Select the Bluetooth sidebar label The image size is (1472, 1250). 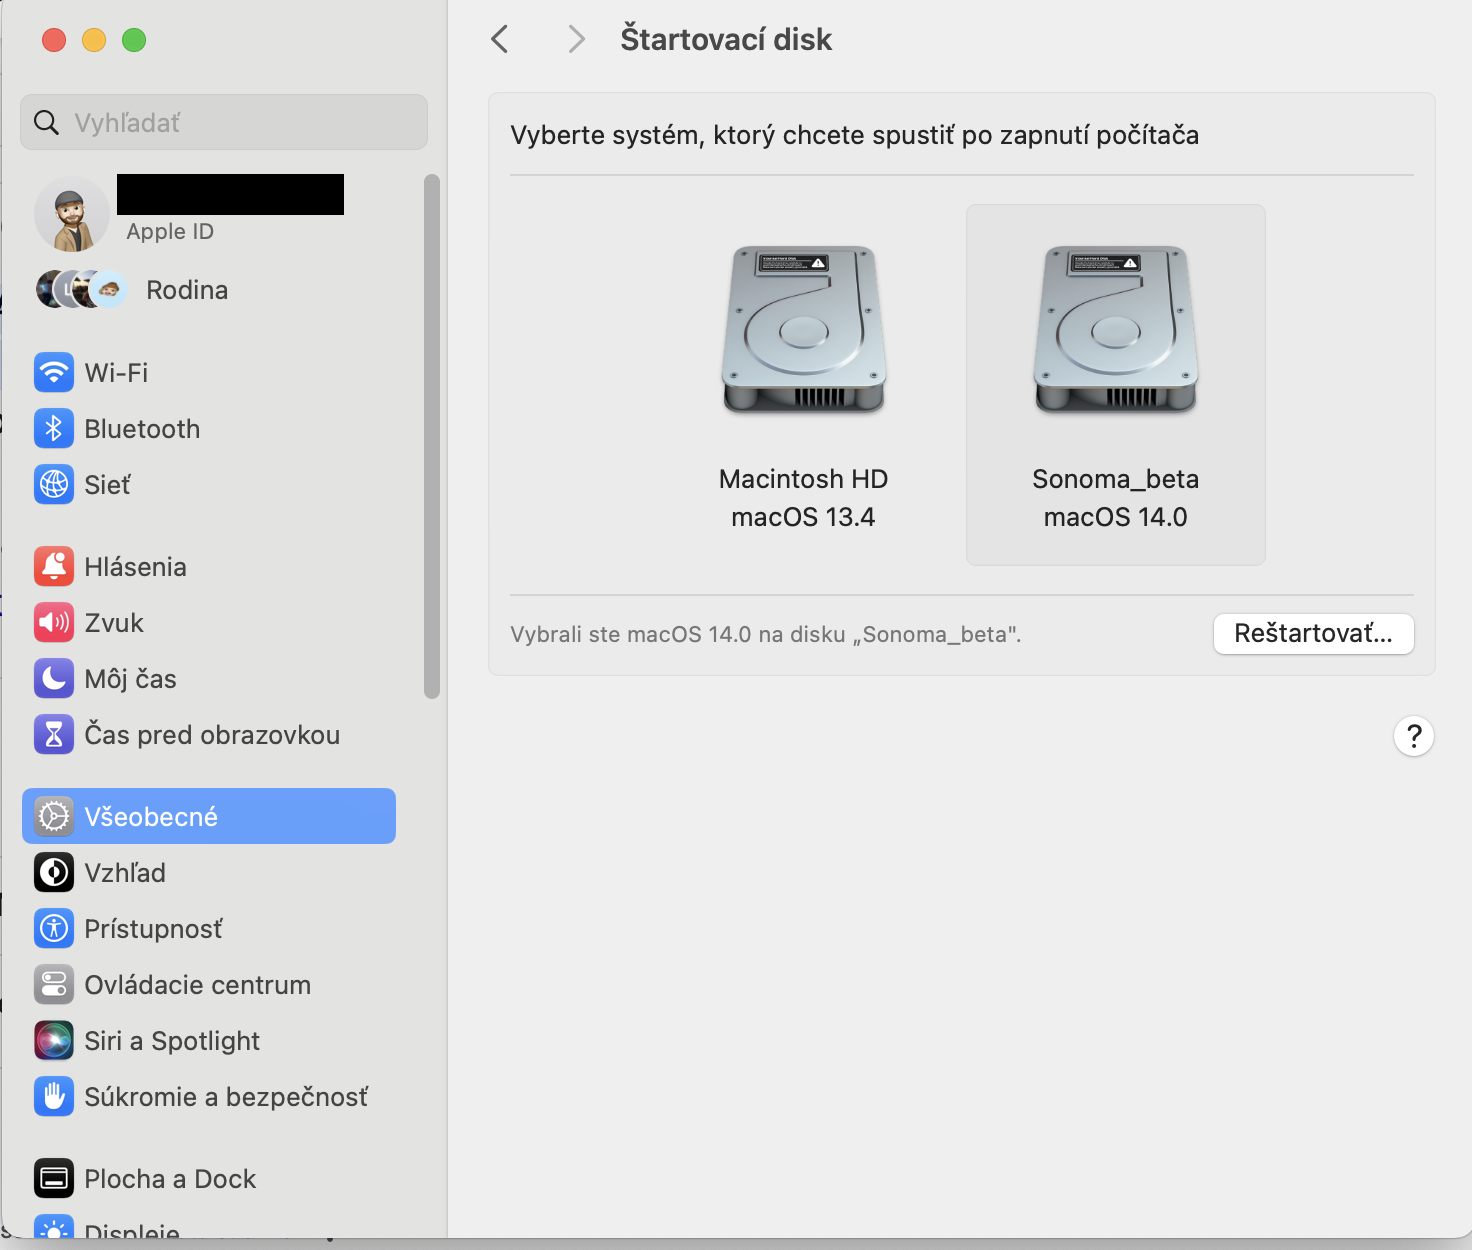click(143, 429)
